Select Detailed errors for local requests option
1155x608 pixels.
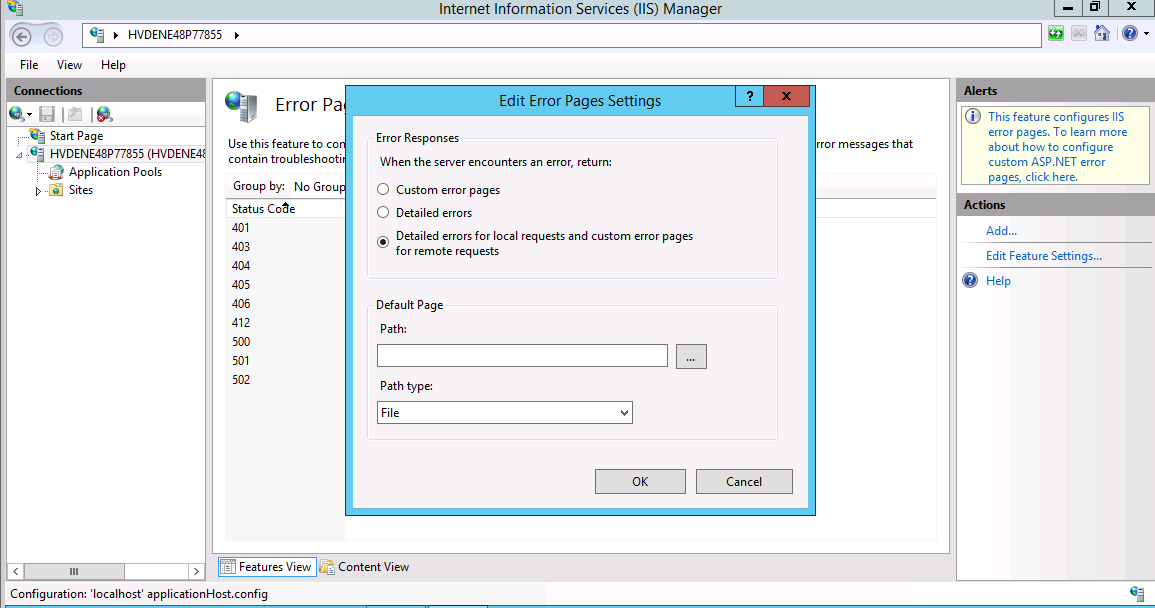(383, 242)
